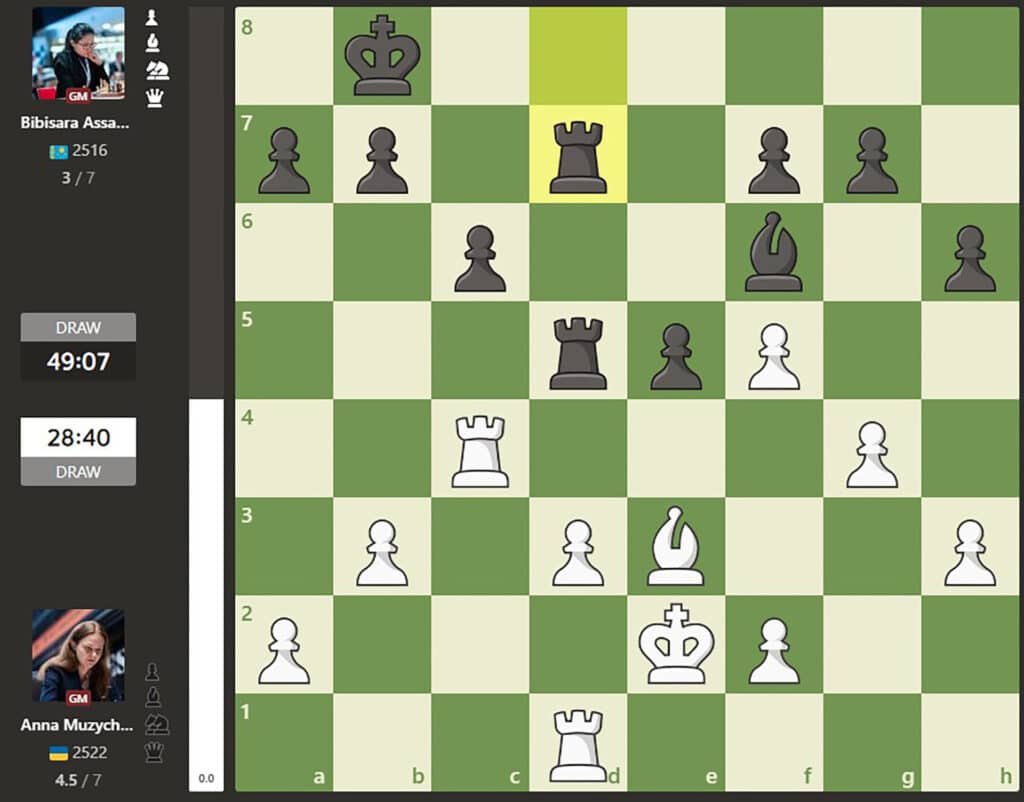
Task: Click the DRAW label below the 28:40 clock
Action: [x=78, y=472]
